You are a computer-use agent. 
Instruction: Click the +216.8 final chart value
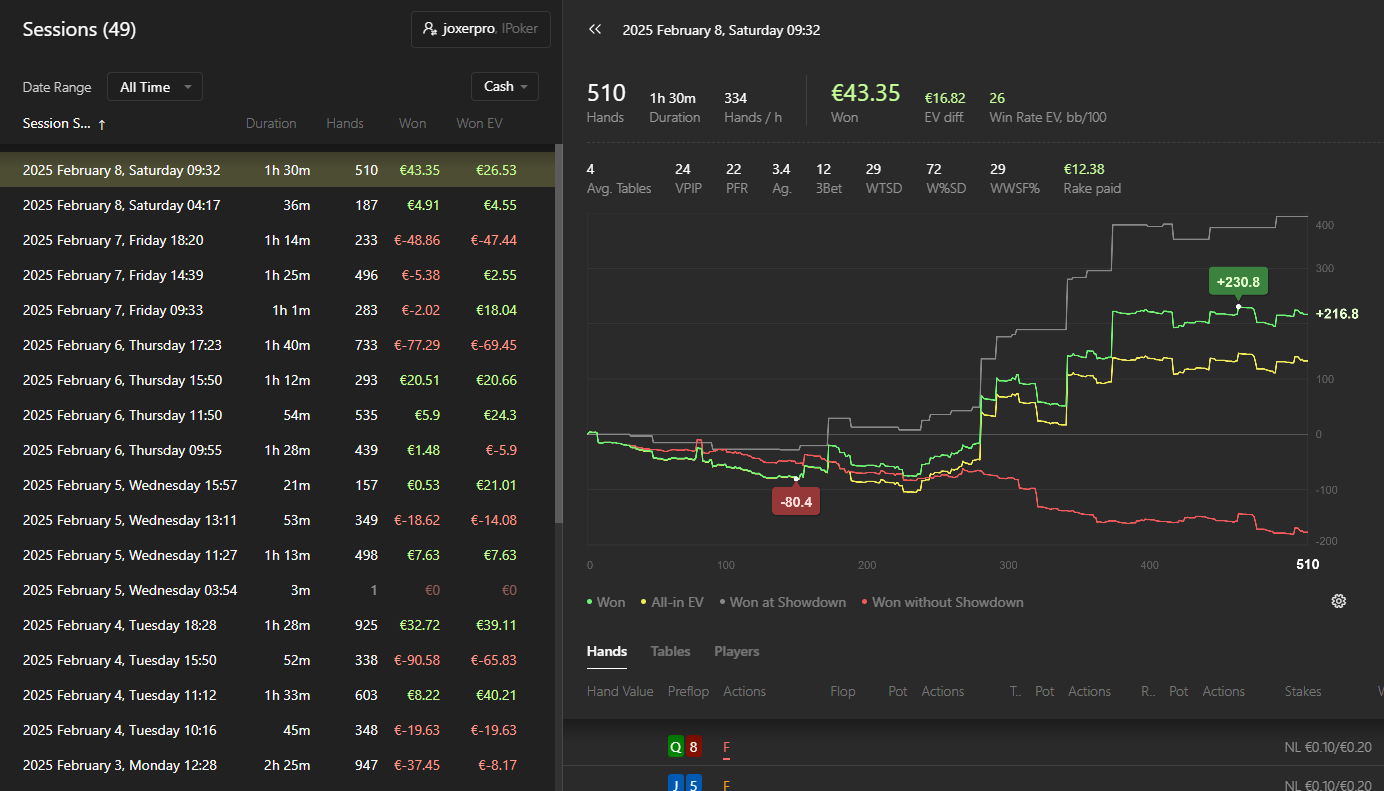tap(1337, 314)
